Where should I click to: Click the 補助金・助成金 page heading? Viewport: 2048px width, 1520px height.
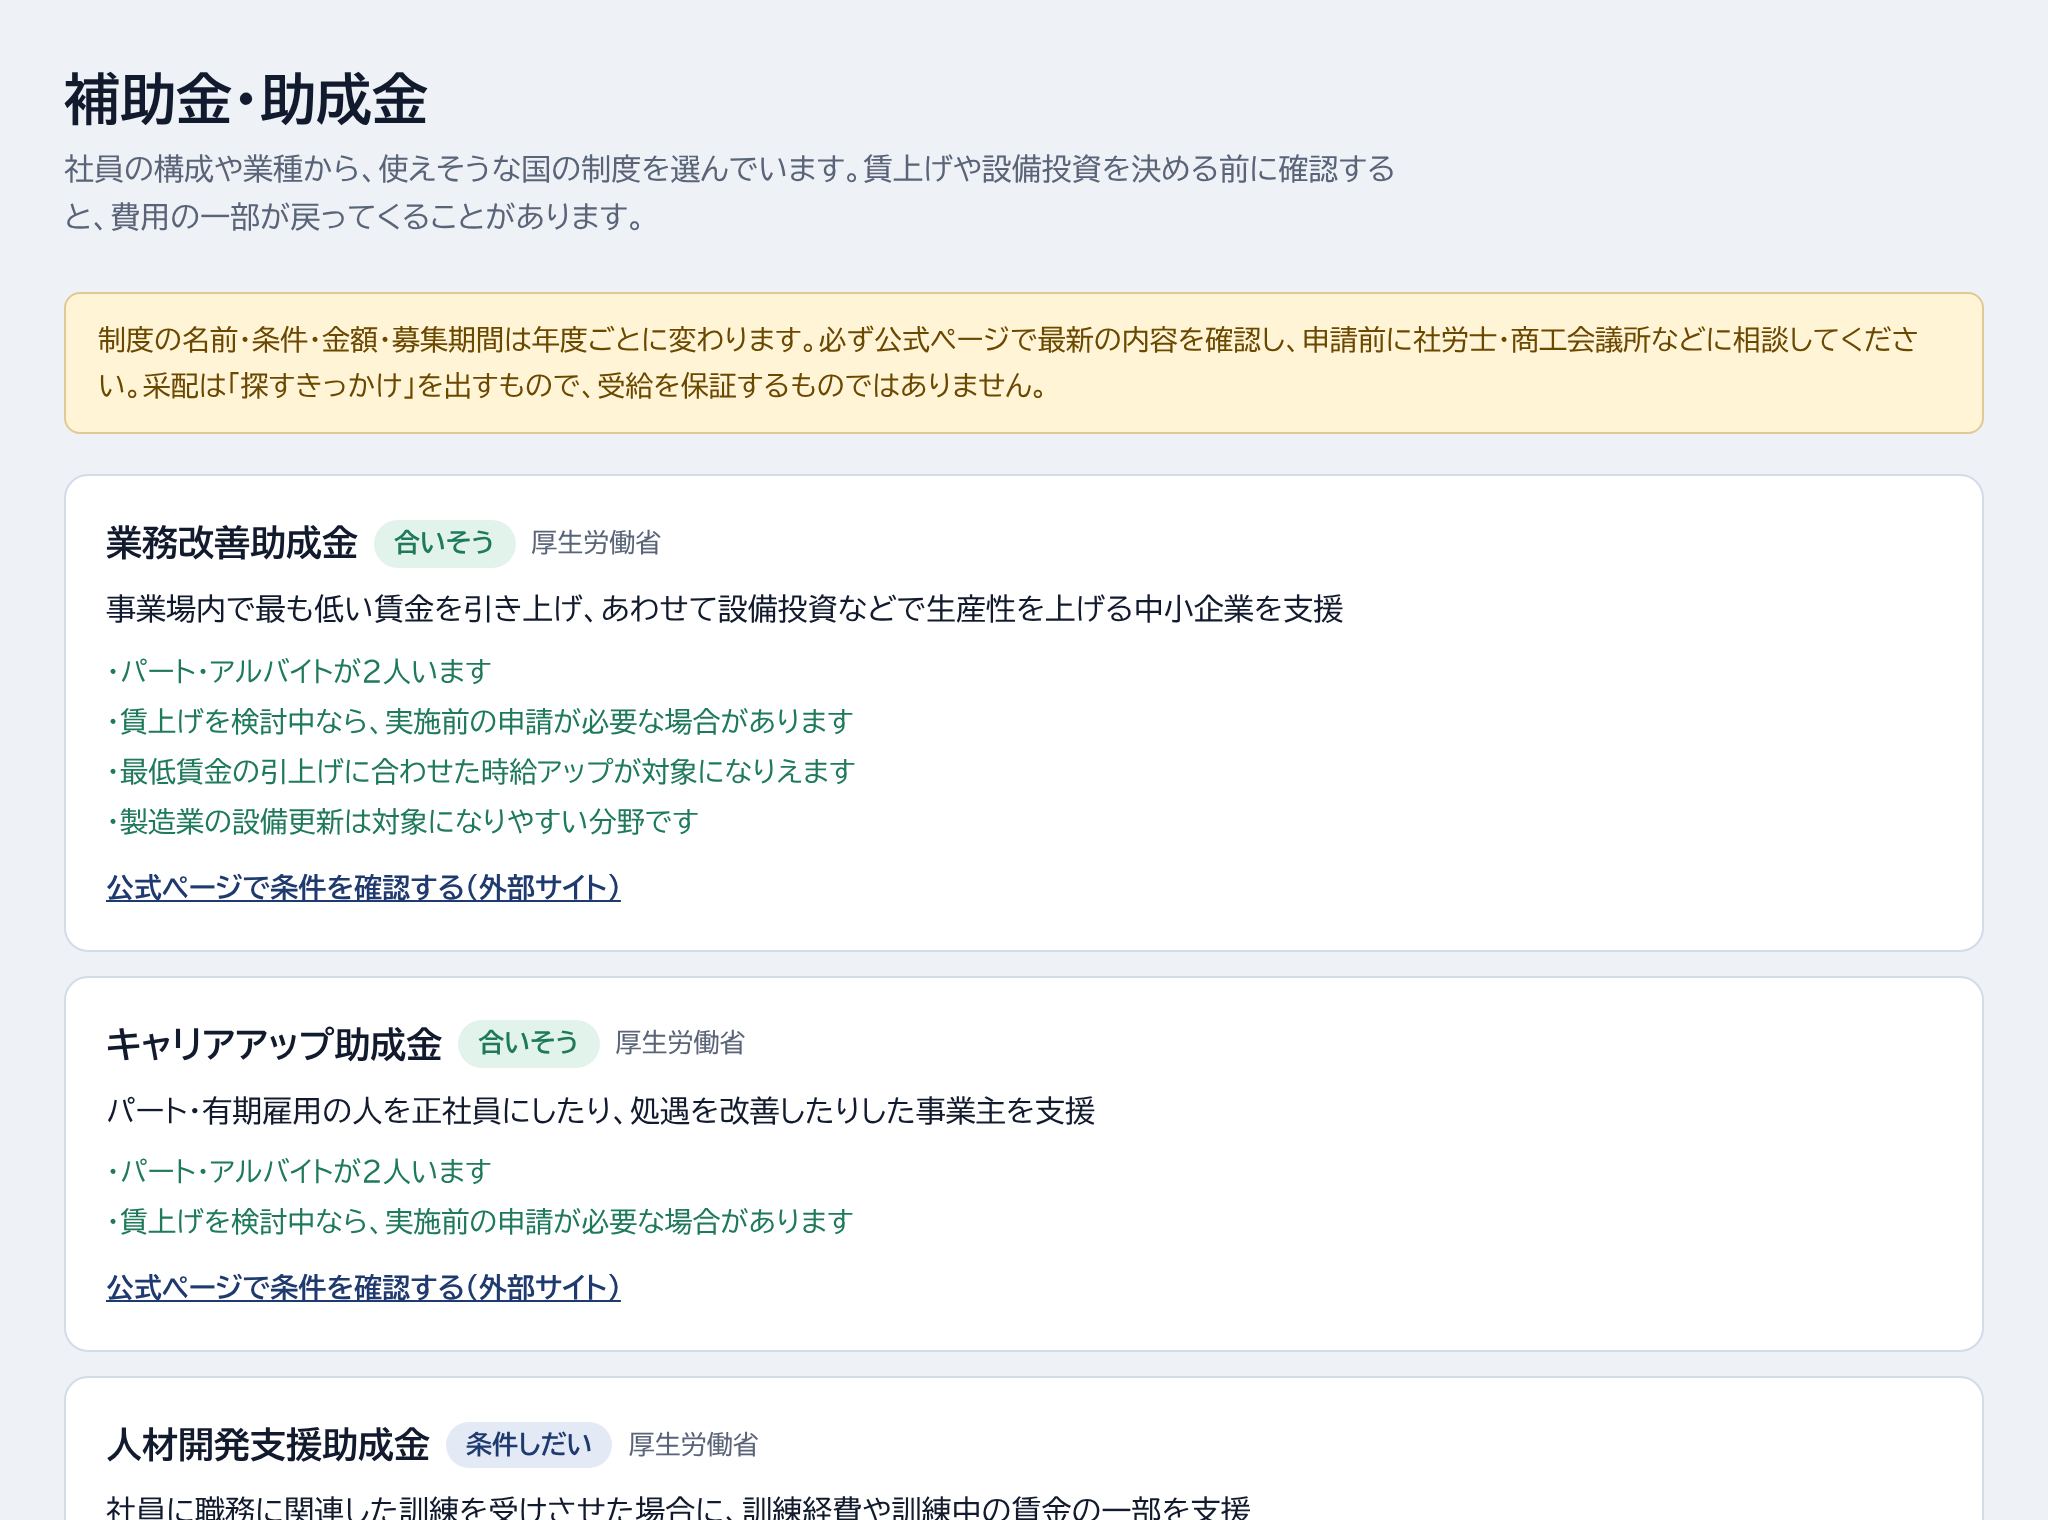tap(246, 100)
